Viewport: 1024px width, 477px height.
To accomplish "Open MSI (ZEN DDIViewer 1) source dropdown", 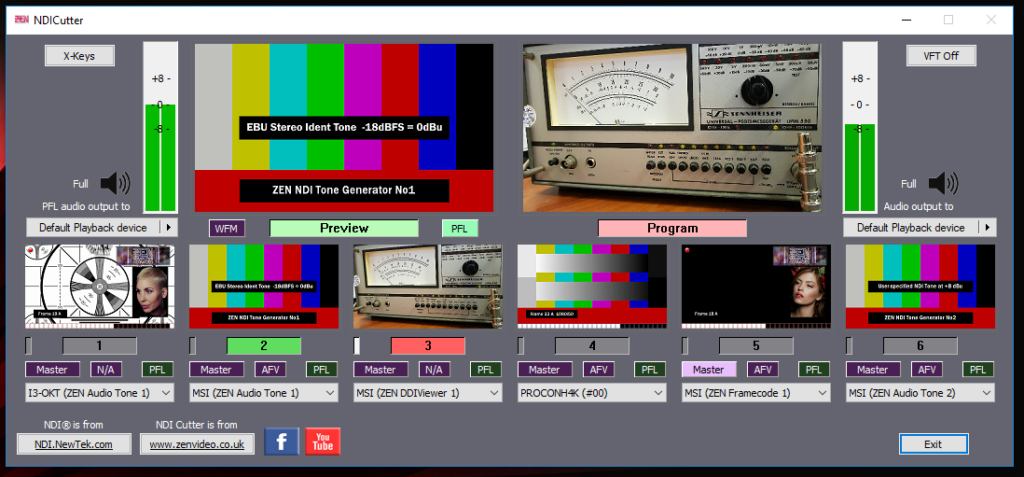I will [x=428, y=393].
